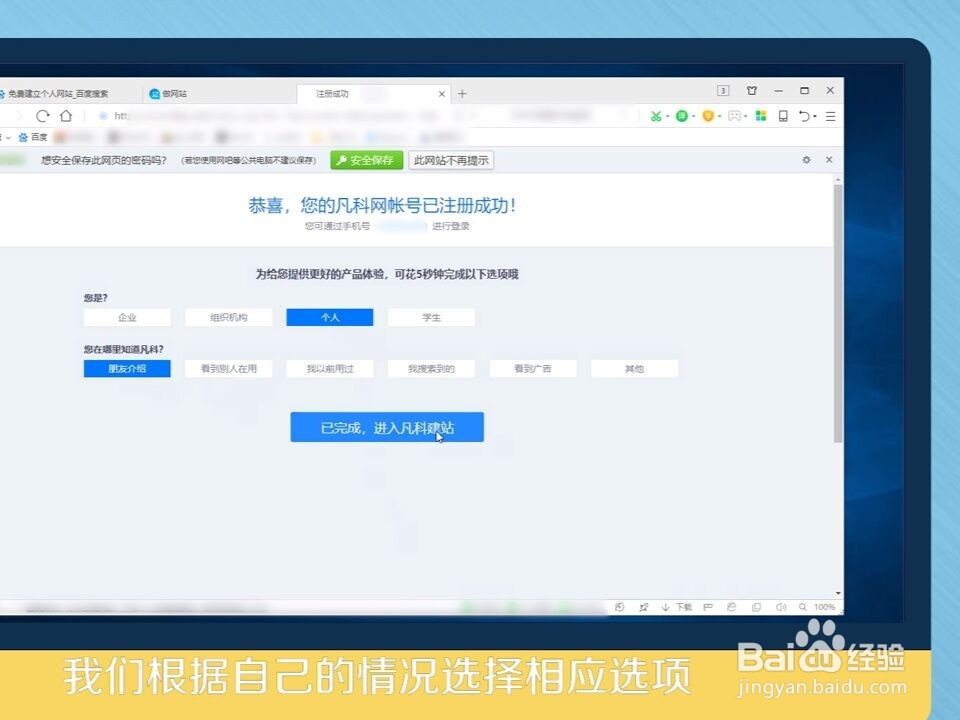Open the gamepad games icon

(x=734, y=116)
